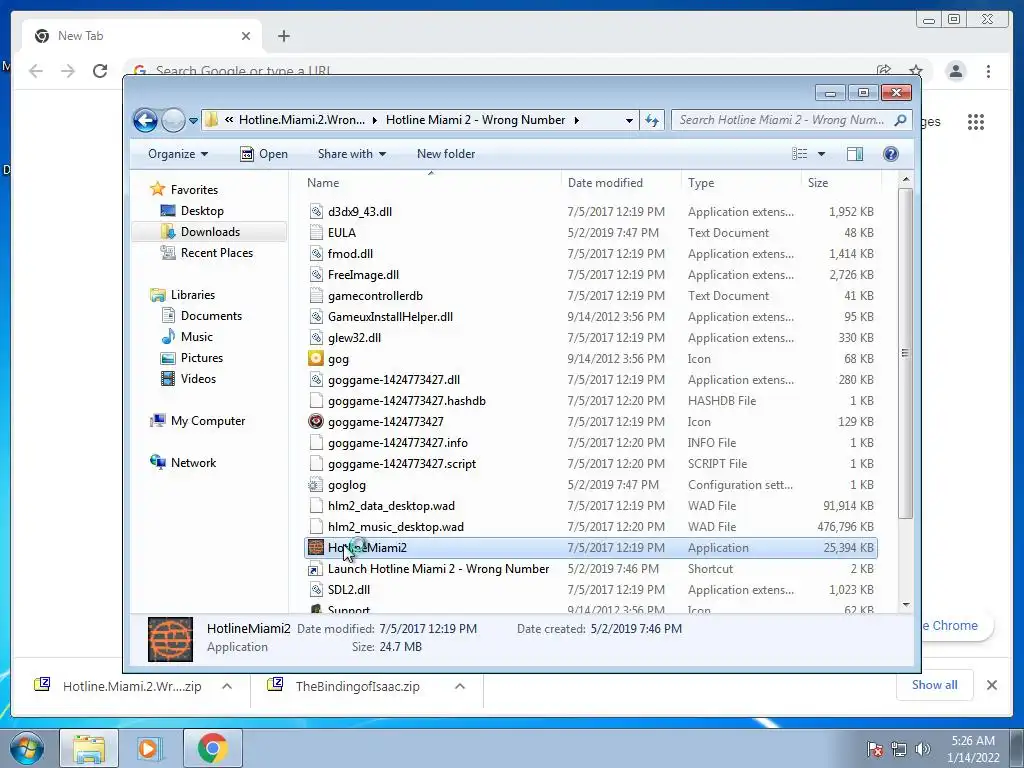Click the scrollbar down arrow
The width and height of the screenshot is (1024, 768).
pyautogui.click(x=906, y=605)
